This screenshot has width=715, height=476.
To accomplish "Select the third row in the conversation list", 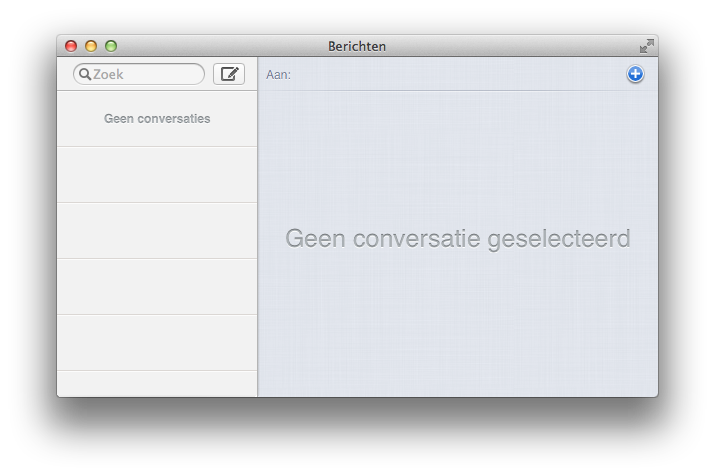I will coord(157,231).
